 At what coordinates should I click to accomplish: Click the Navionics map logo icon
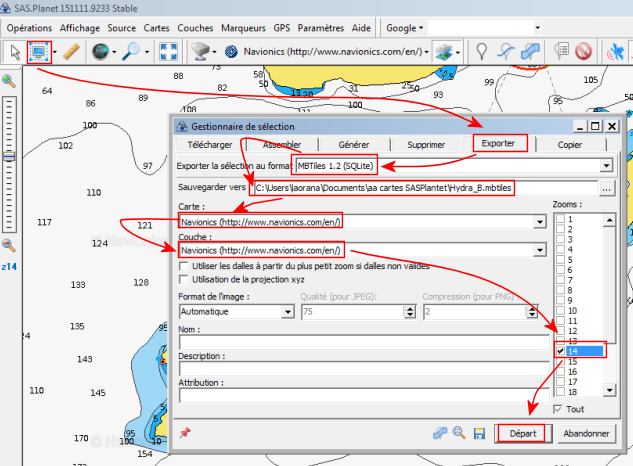[231, 52]
